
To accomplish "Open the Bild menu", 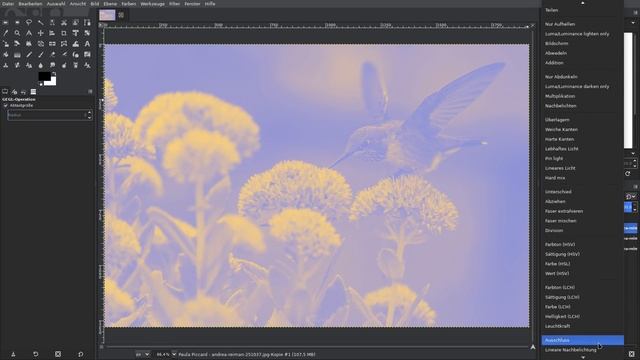I will pos(95,4).
